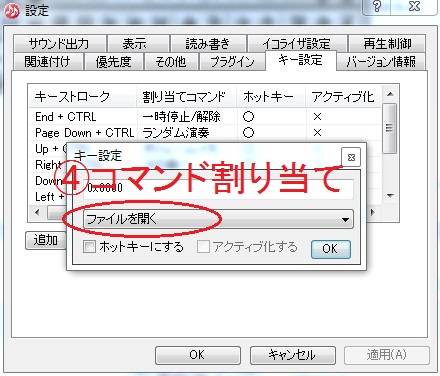Click the ランダム演奏 command cell

(x=176, y=133)
